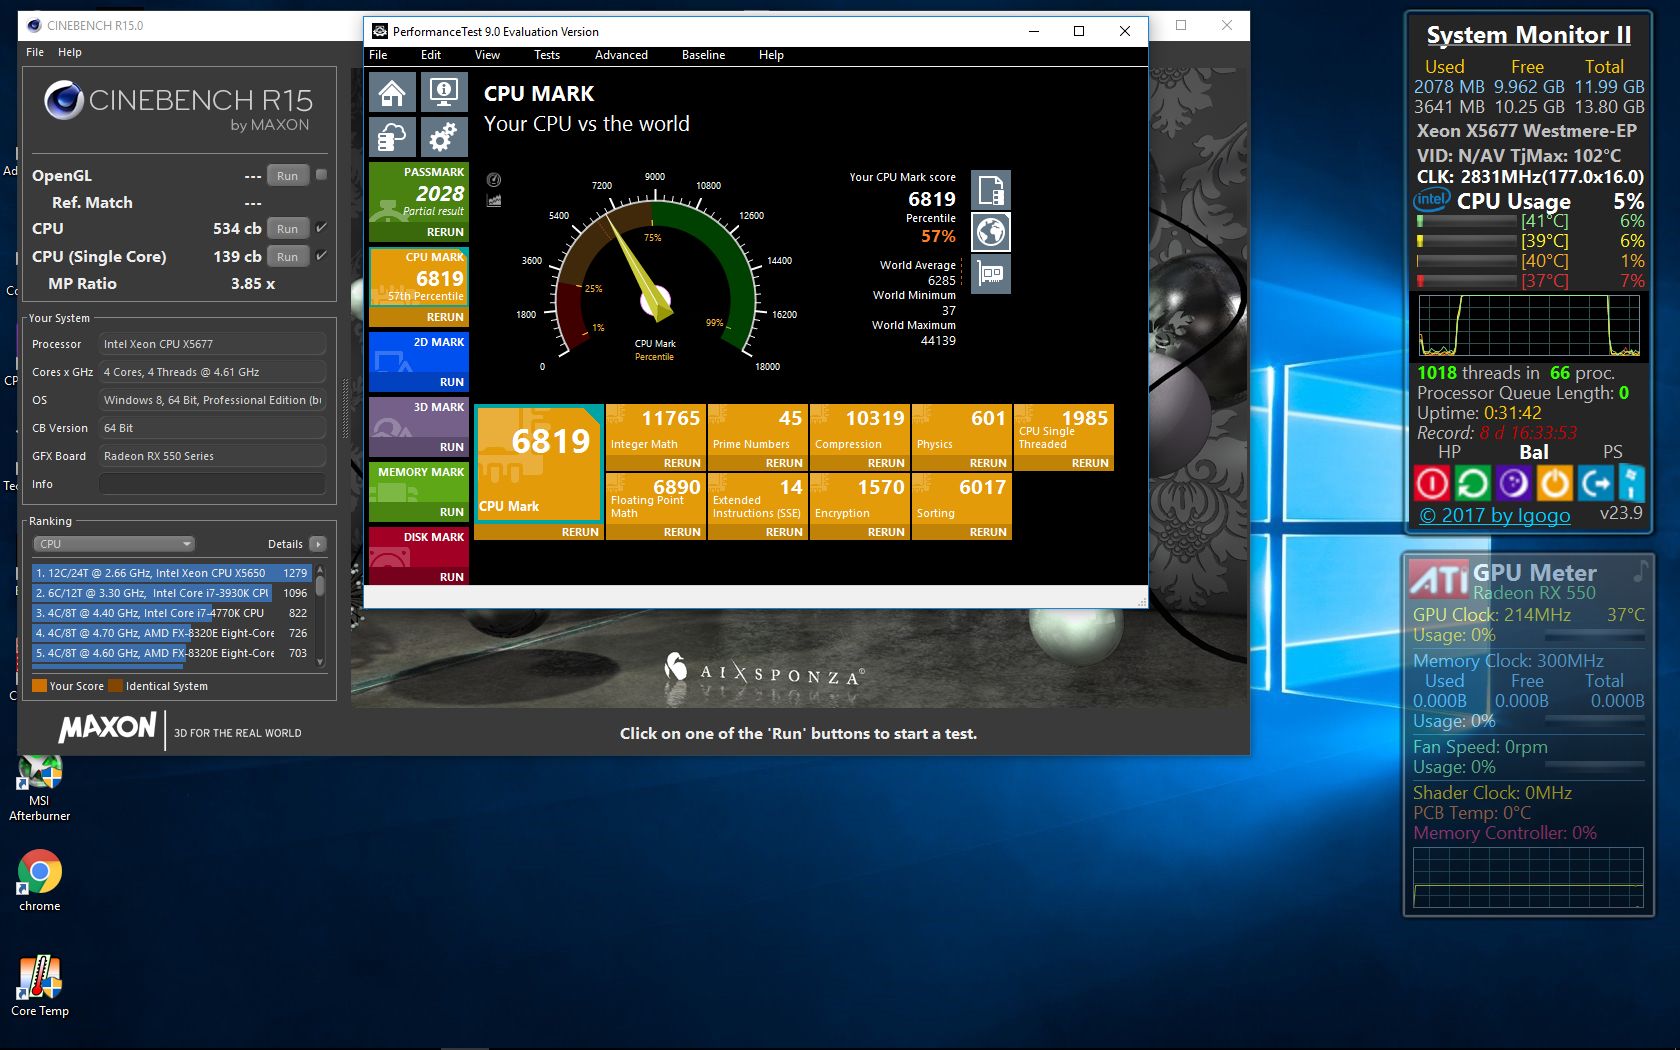
Task: Rerun the PassMark overall test
Action: coord(445,232)
